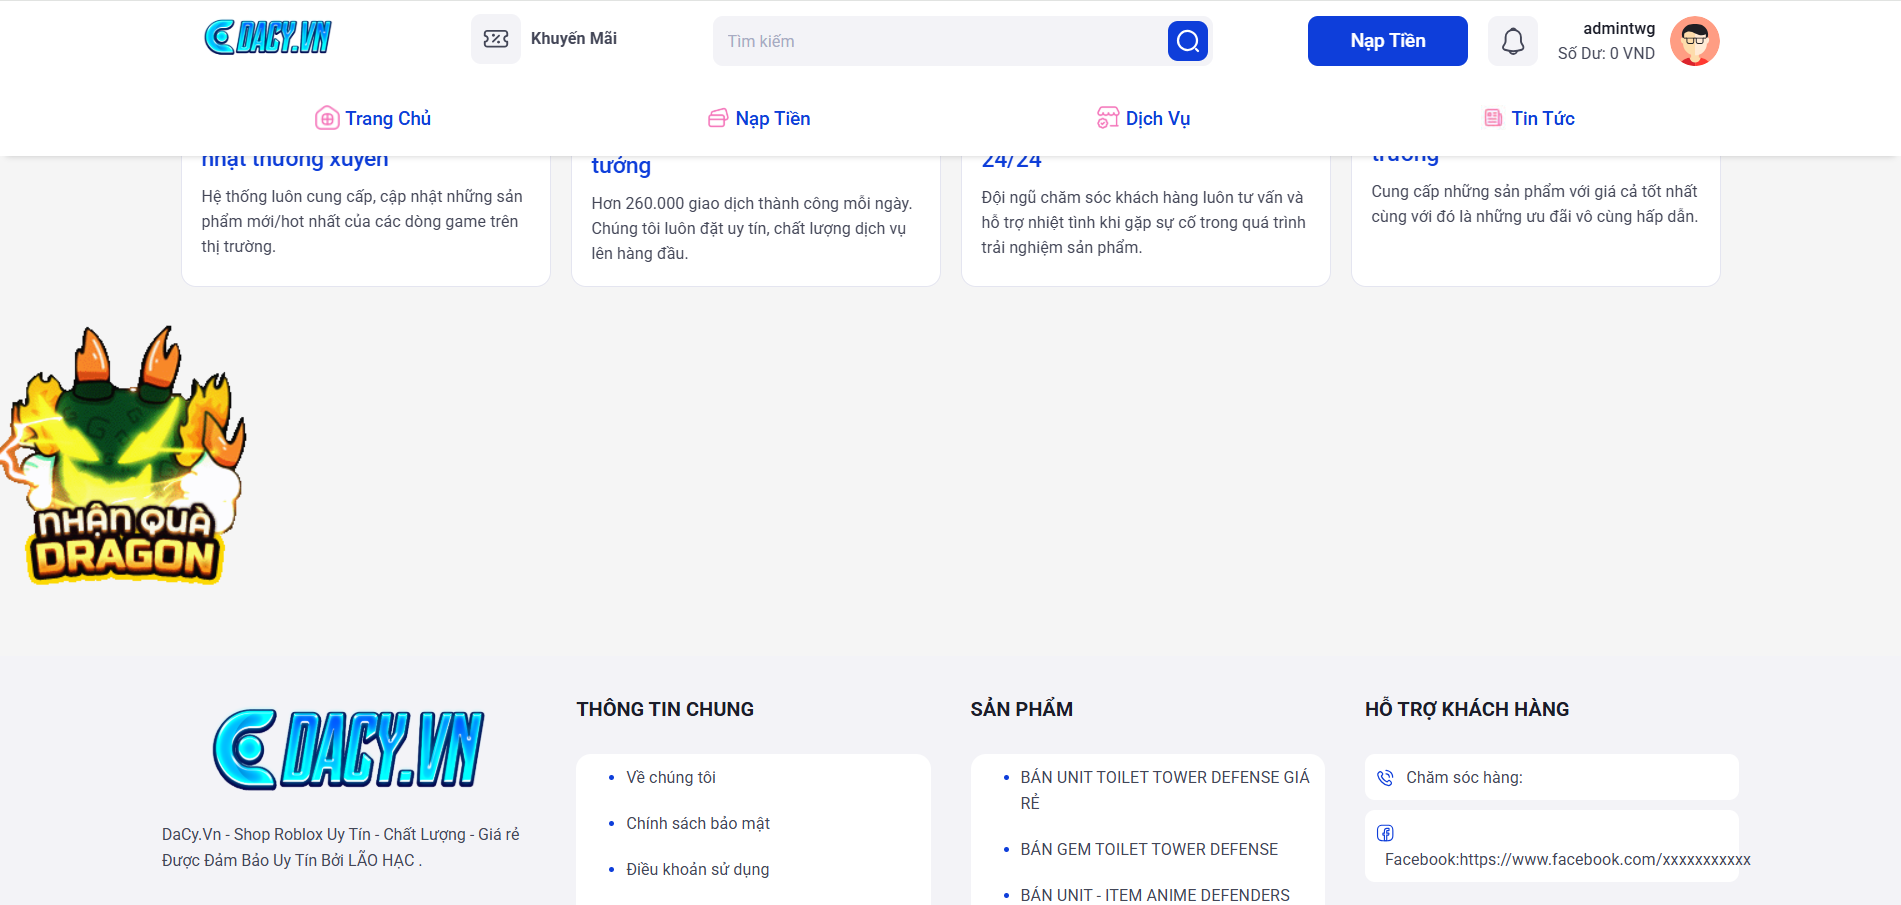Click the Khuyến Mãi label

(574, 39)
